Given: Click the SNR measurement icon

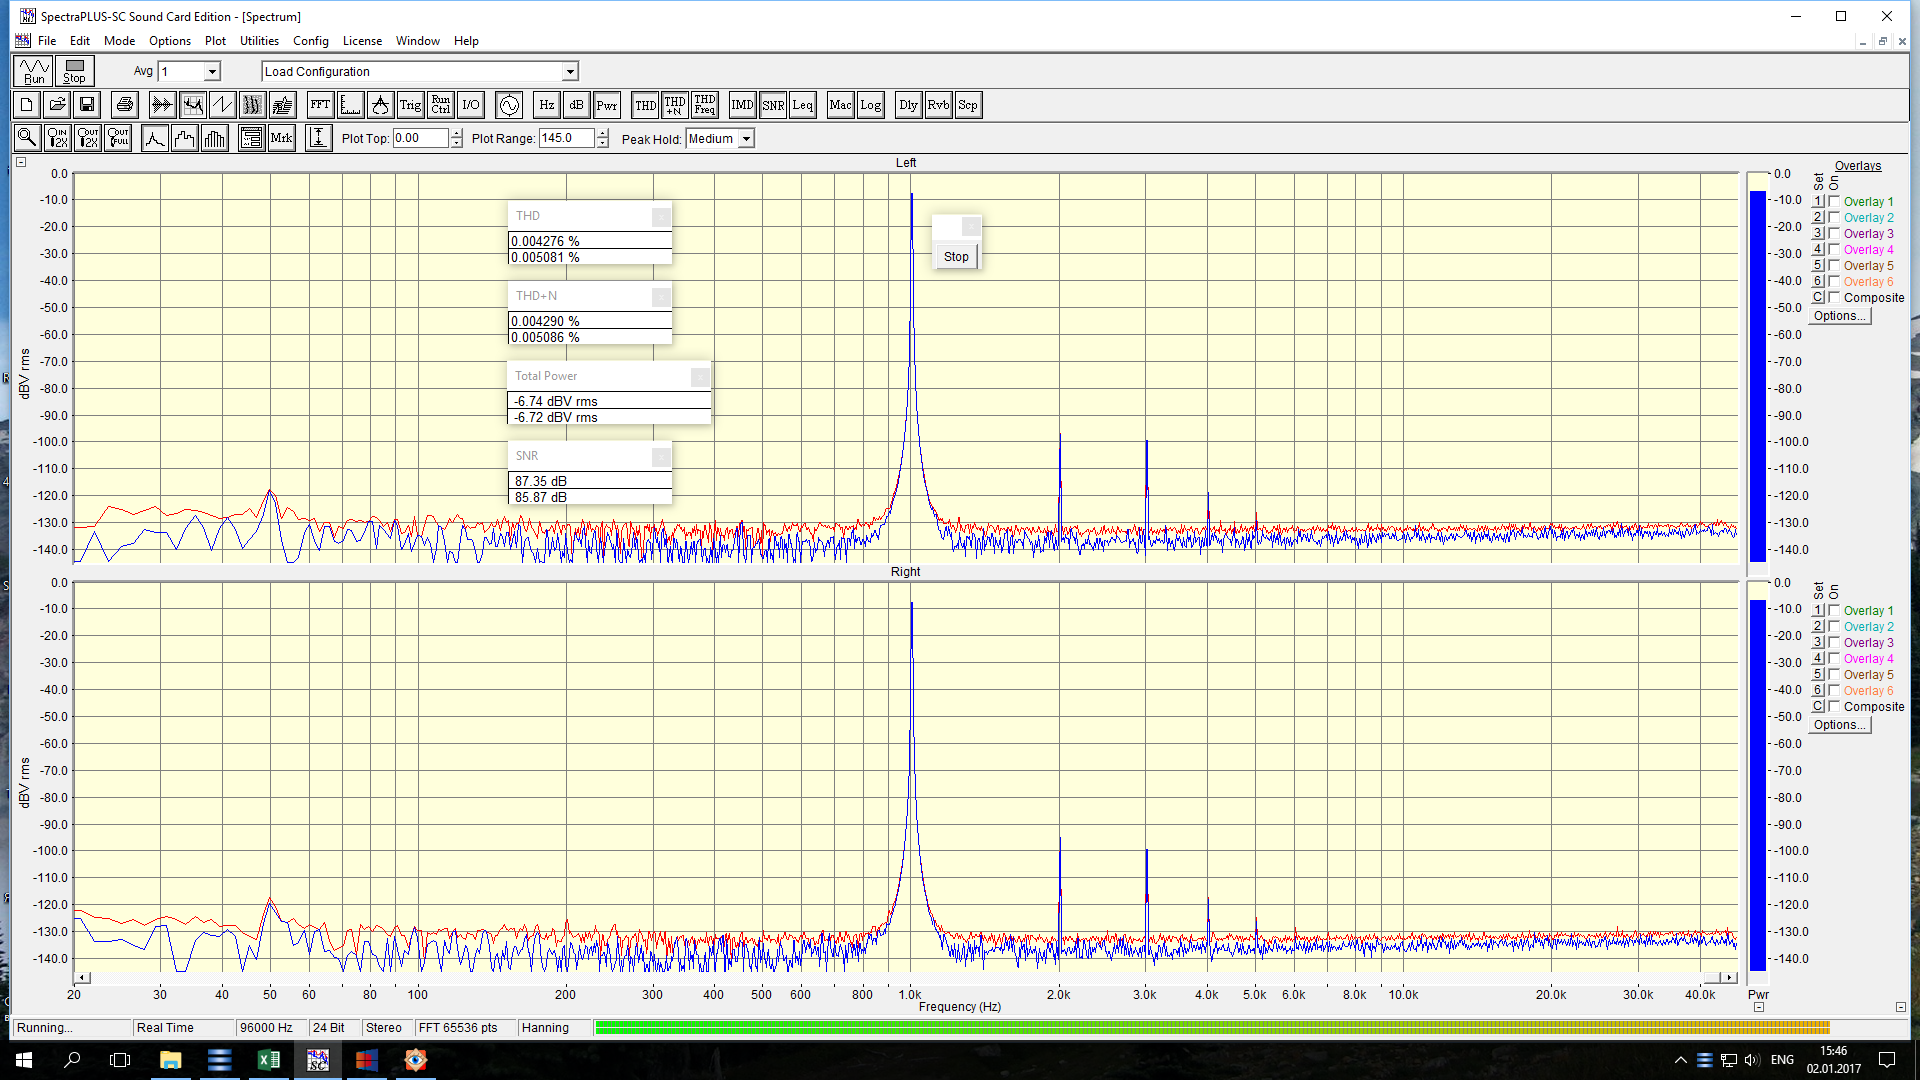Looking at the screenshot, I should tap(773, 105).
